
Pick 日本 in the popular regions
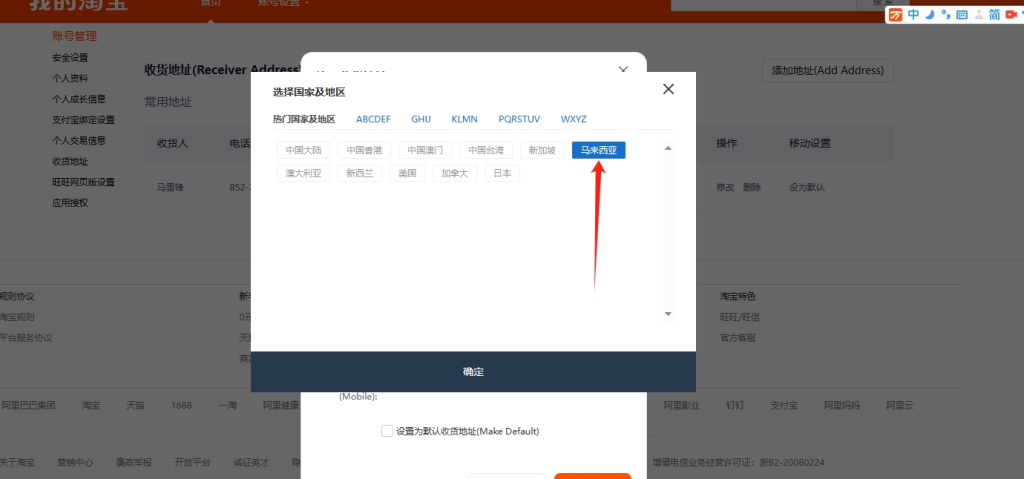pyautogui.click(x=502, y=173)
